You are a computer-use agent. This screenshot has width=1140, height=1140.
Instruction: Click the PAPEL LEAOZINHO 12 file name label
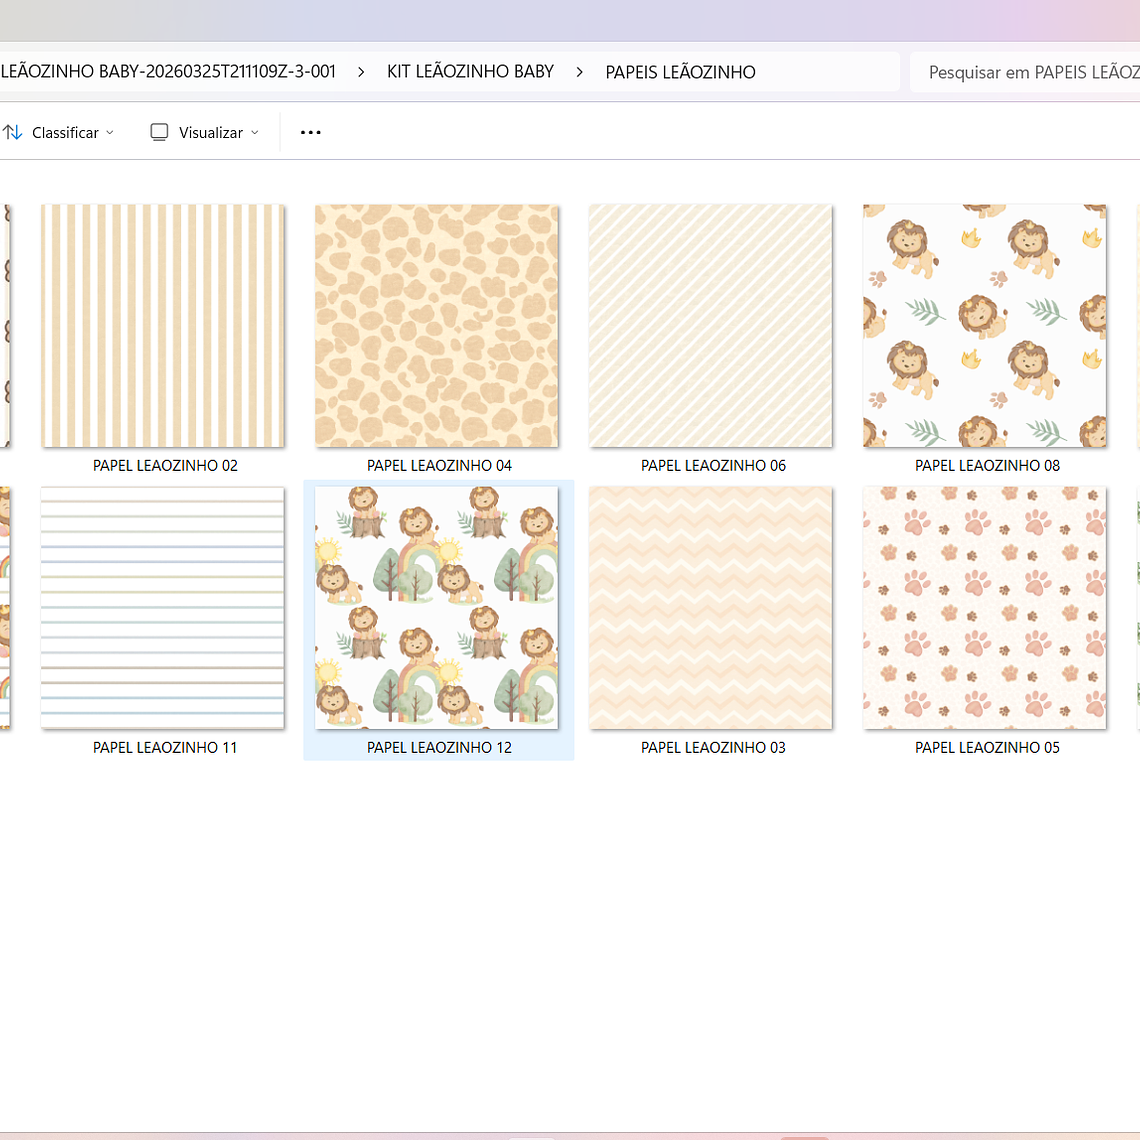click(439, 747)
